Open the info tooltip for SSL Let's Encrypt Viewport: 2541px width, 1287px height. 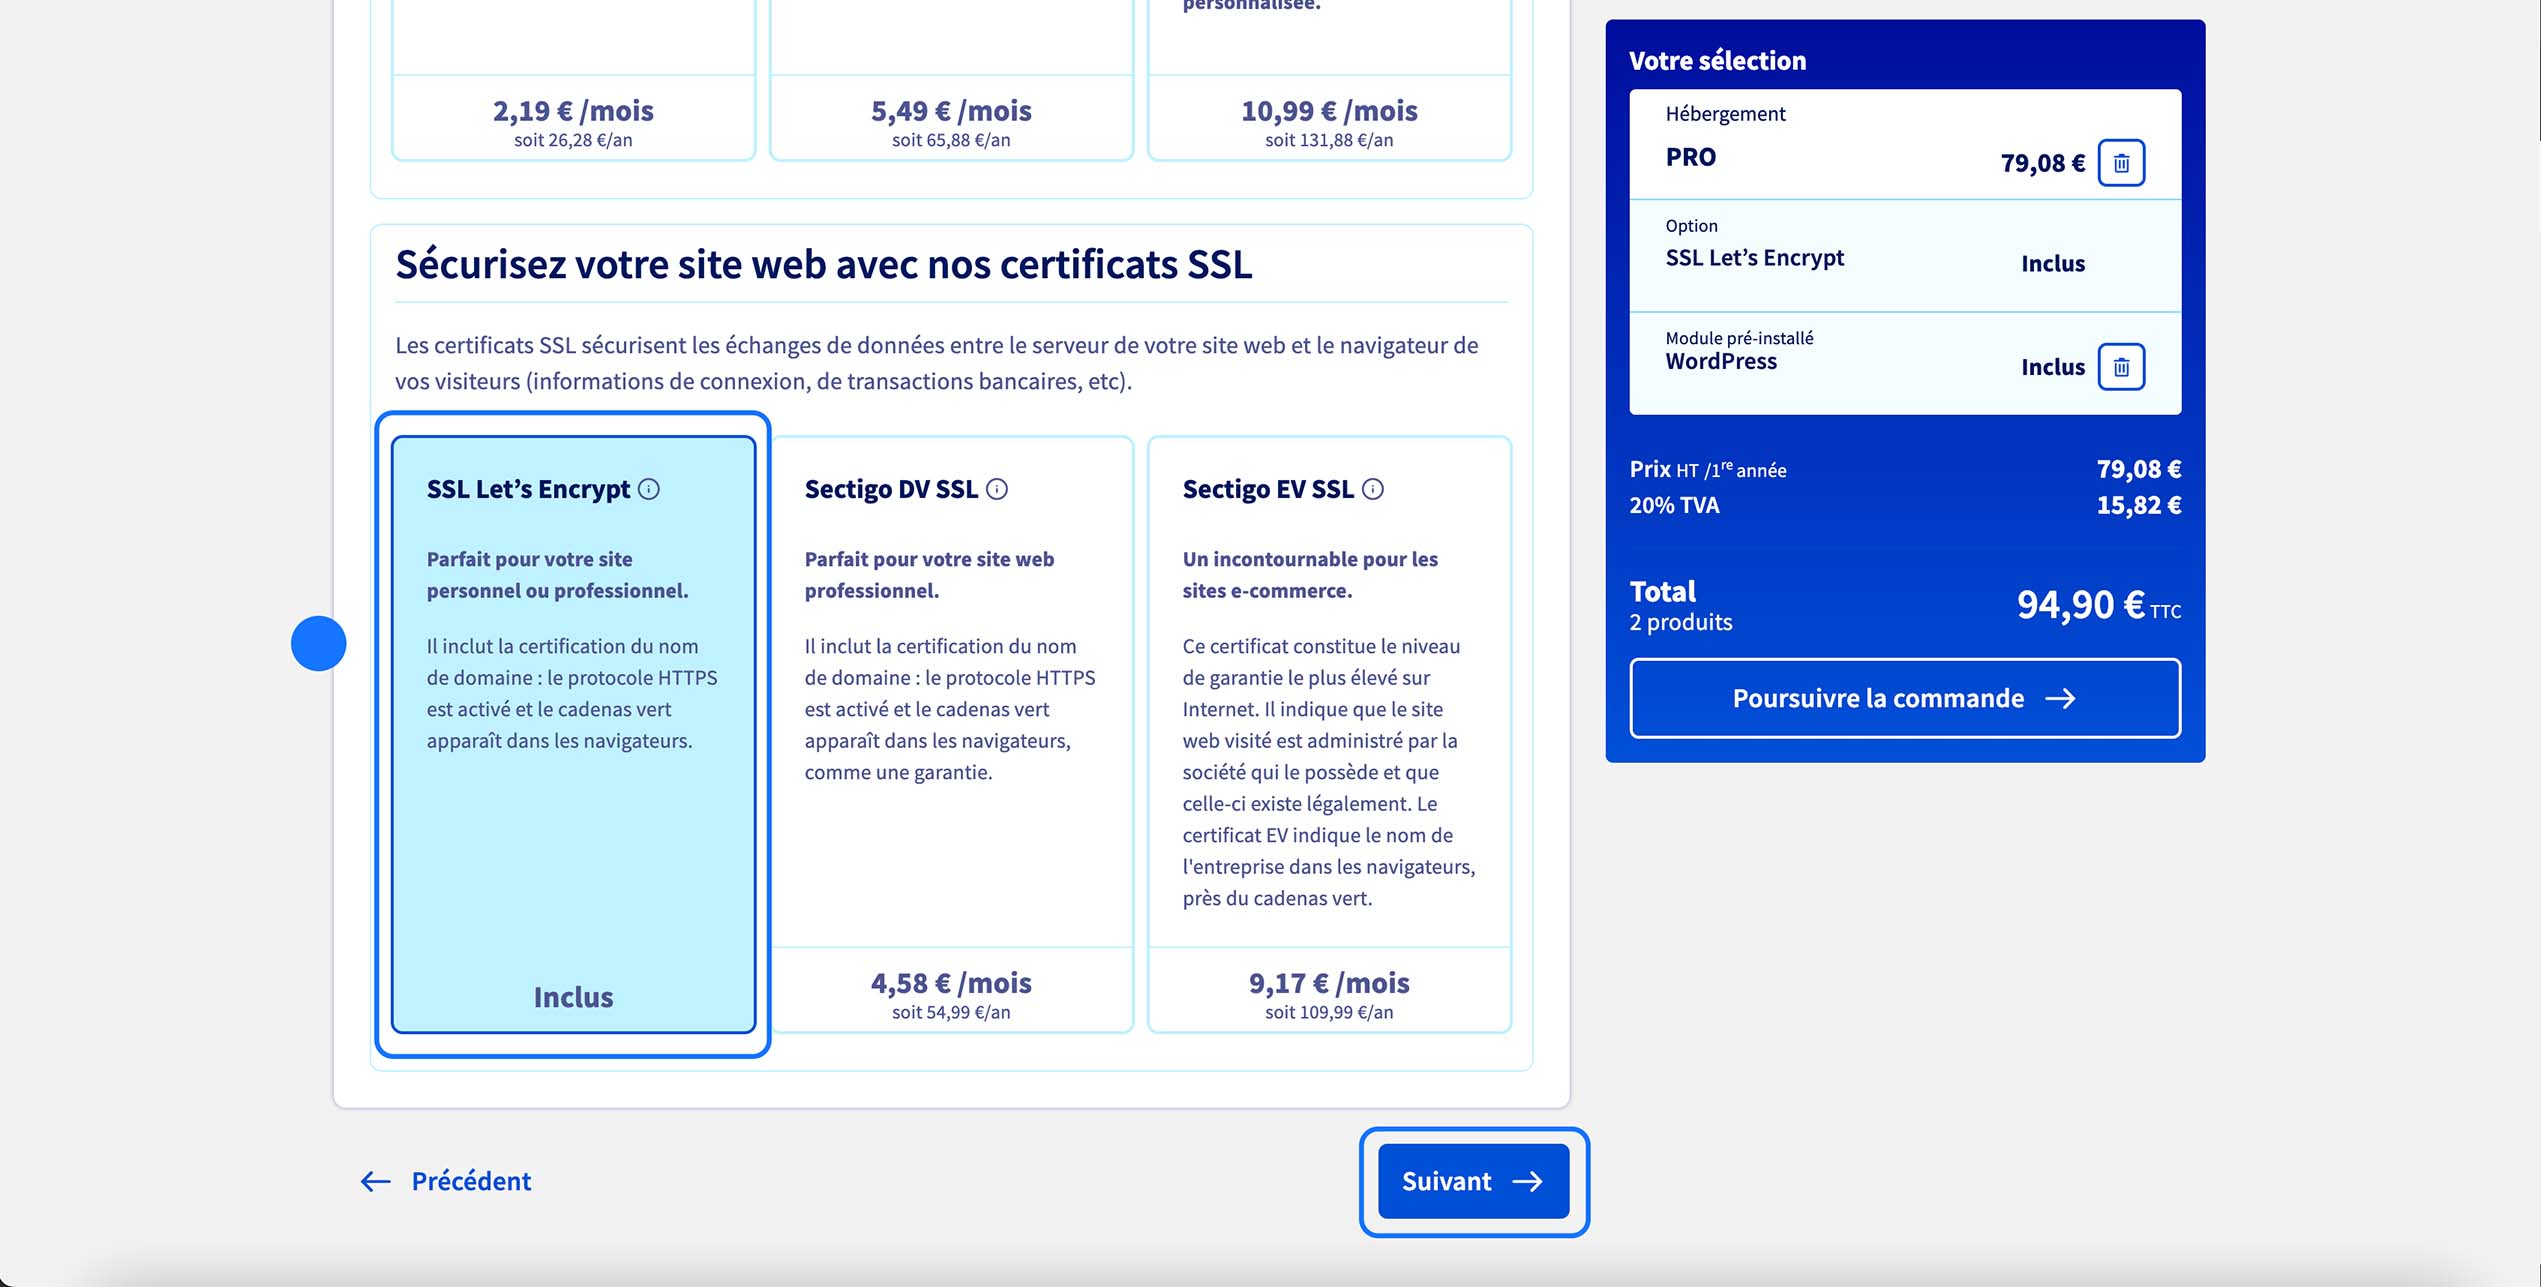click(x=651, y=491)
